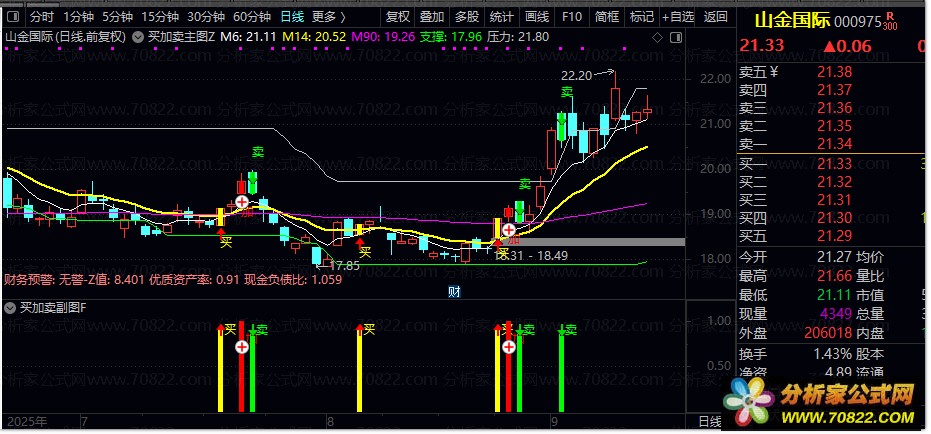
Task: Select the 买一 price 21.33
Action: coord(834,164)
